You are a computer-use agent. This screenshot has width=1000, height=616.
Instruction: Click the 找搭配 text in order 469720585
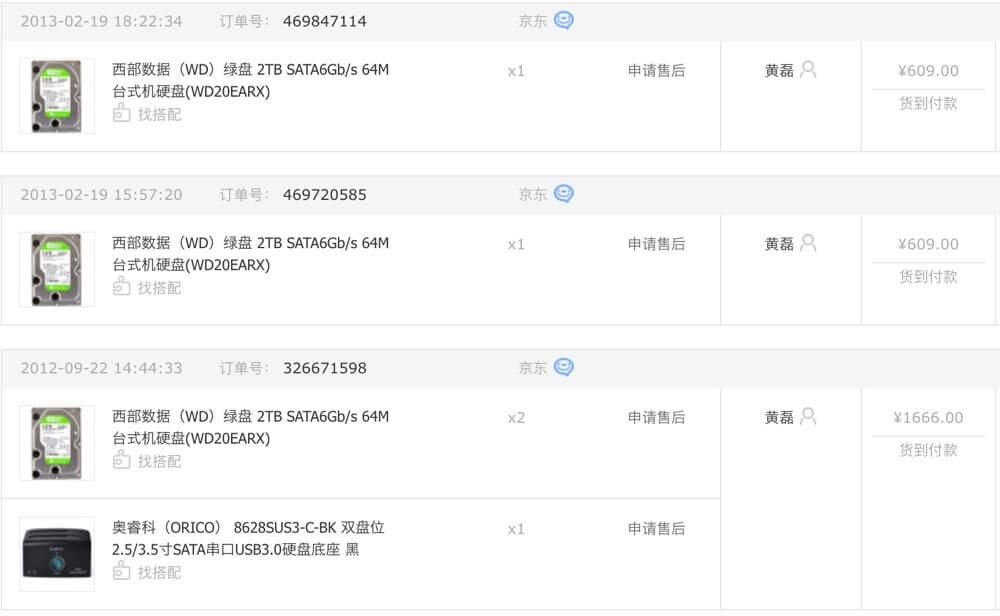point(159,288)
